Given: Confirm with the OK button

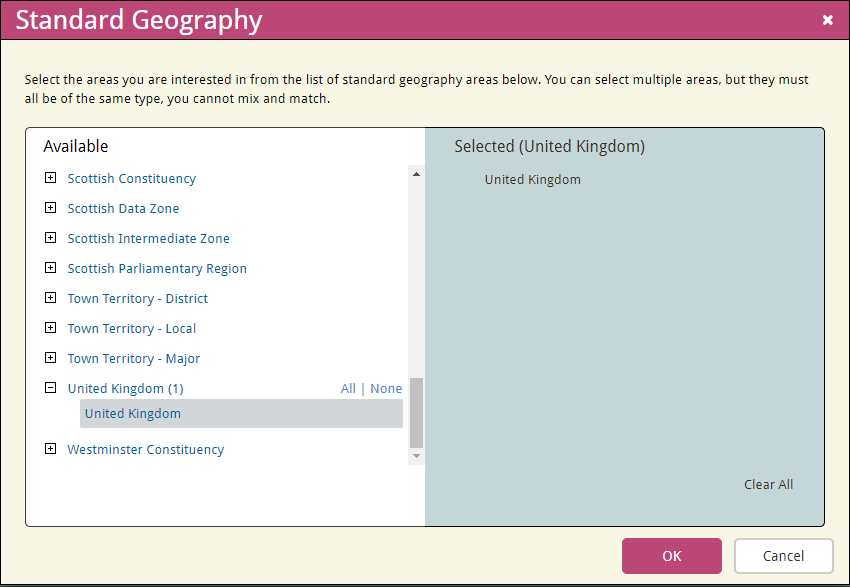Looking at the screenshot, I should pos(672,556).
